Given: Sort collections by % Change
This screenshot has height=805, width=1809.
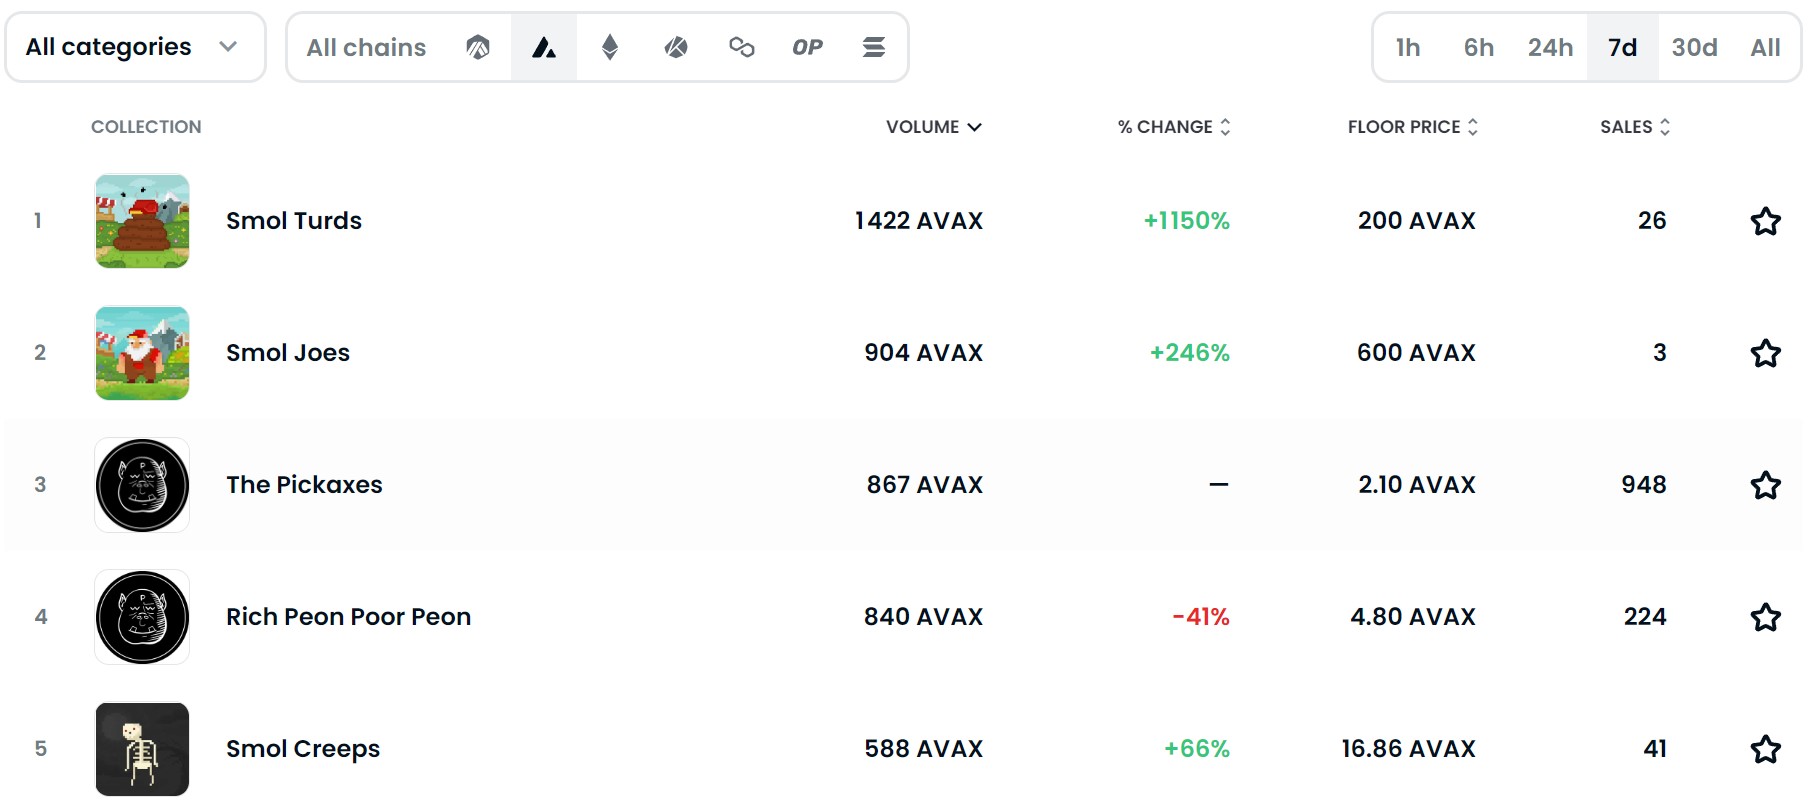Looking at the screenshot, I should (x=1173, y=127).
